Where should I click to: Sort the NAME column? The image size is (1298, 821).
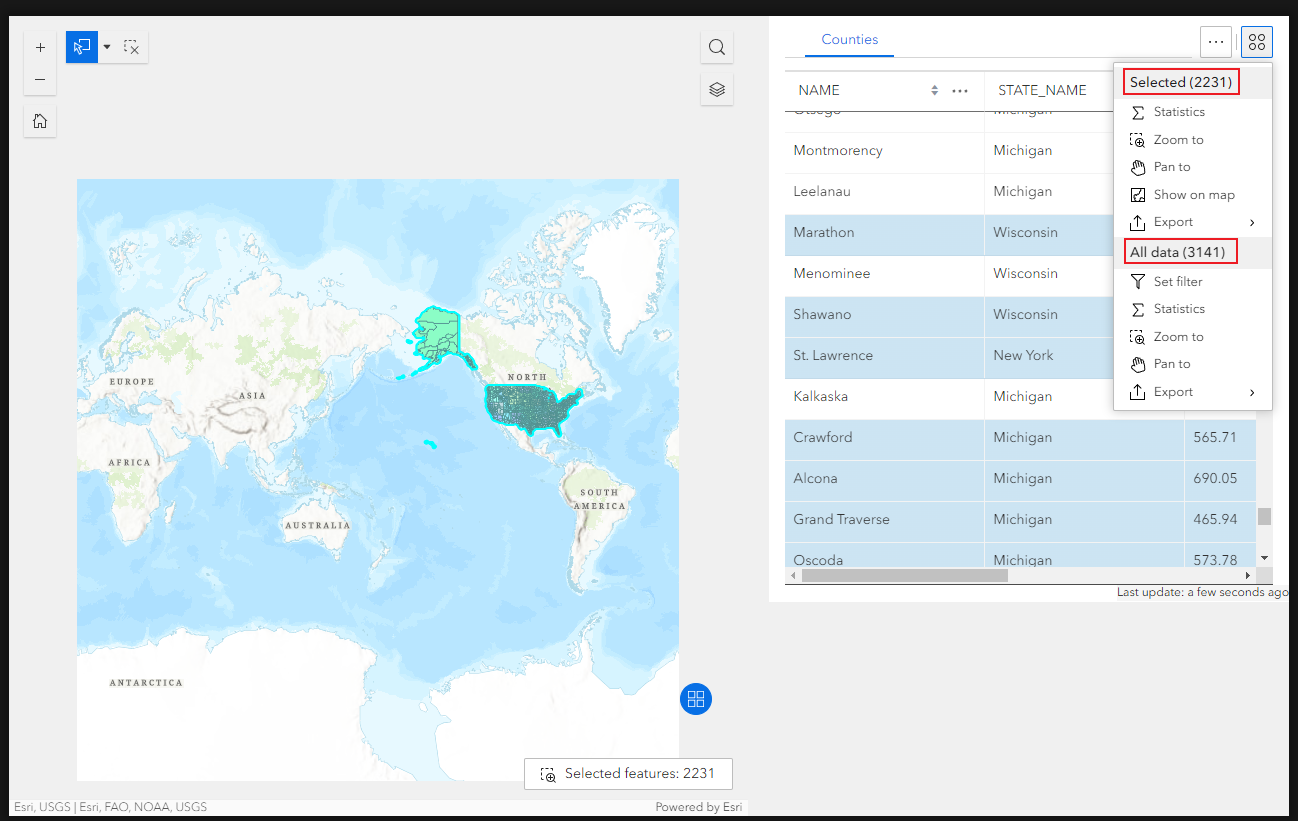935,90
